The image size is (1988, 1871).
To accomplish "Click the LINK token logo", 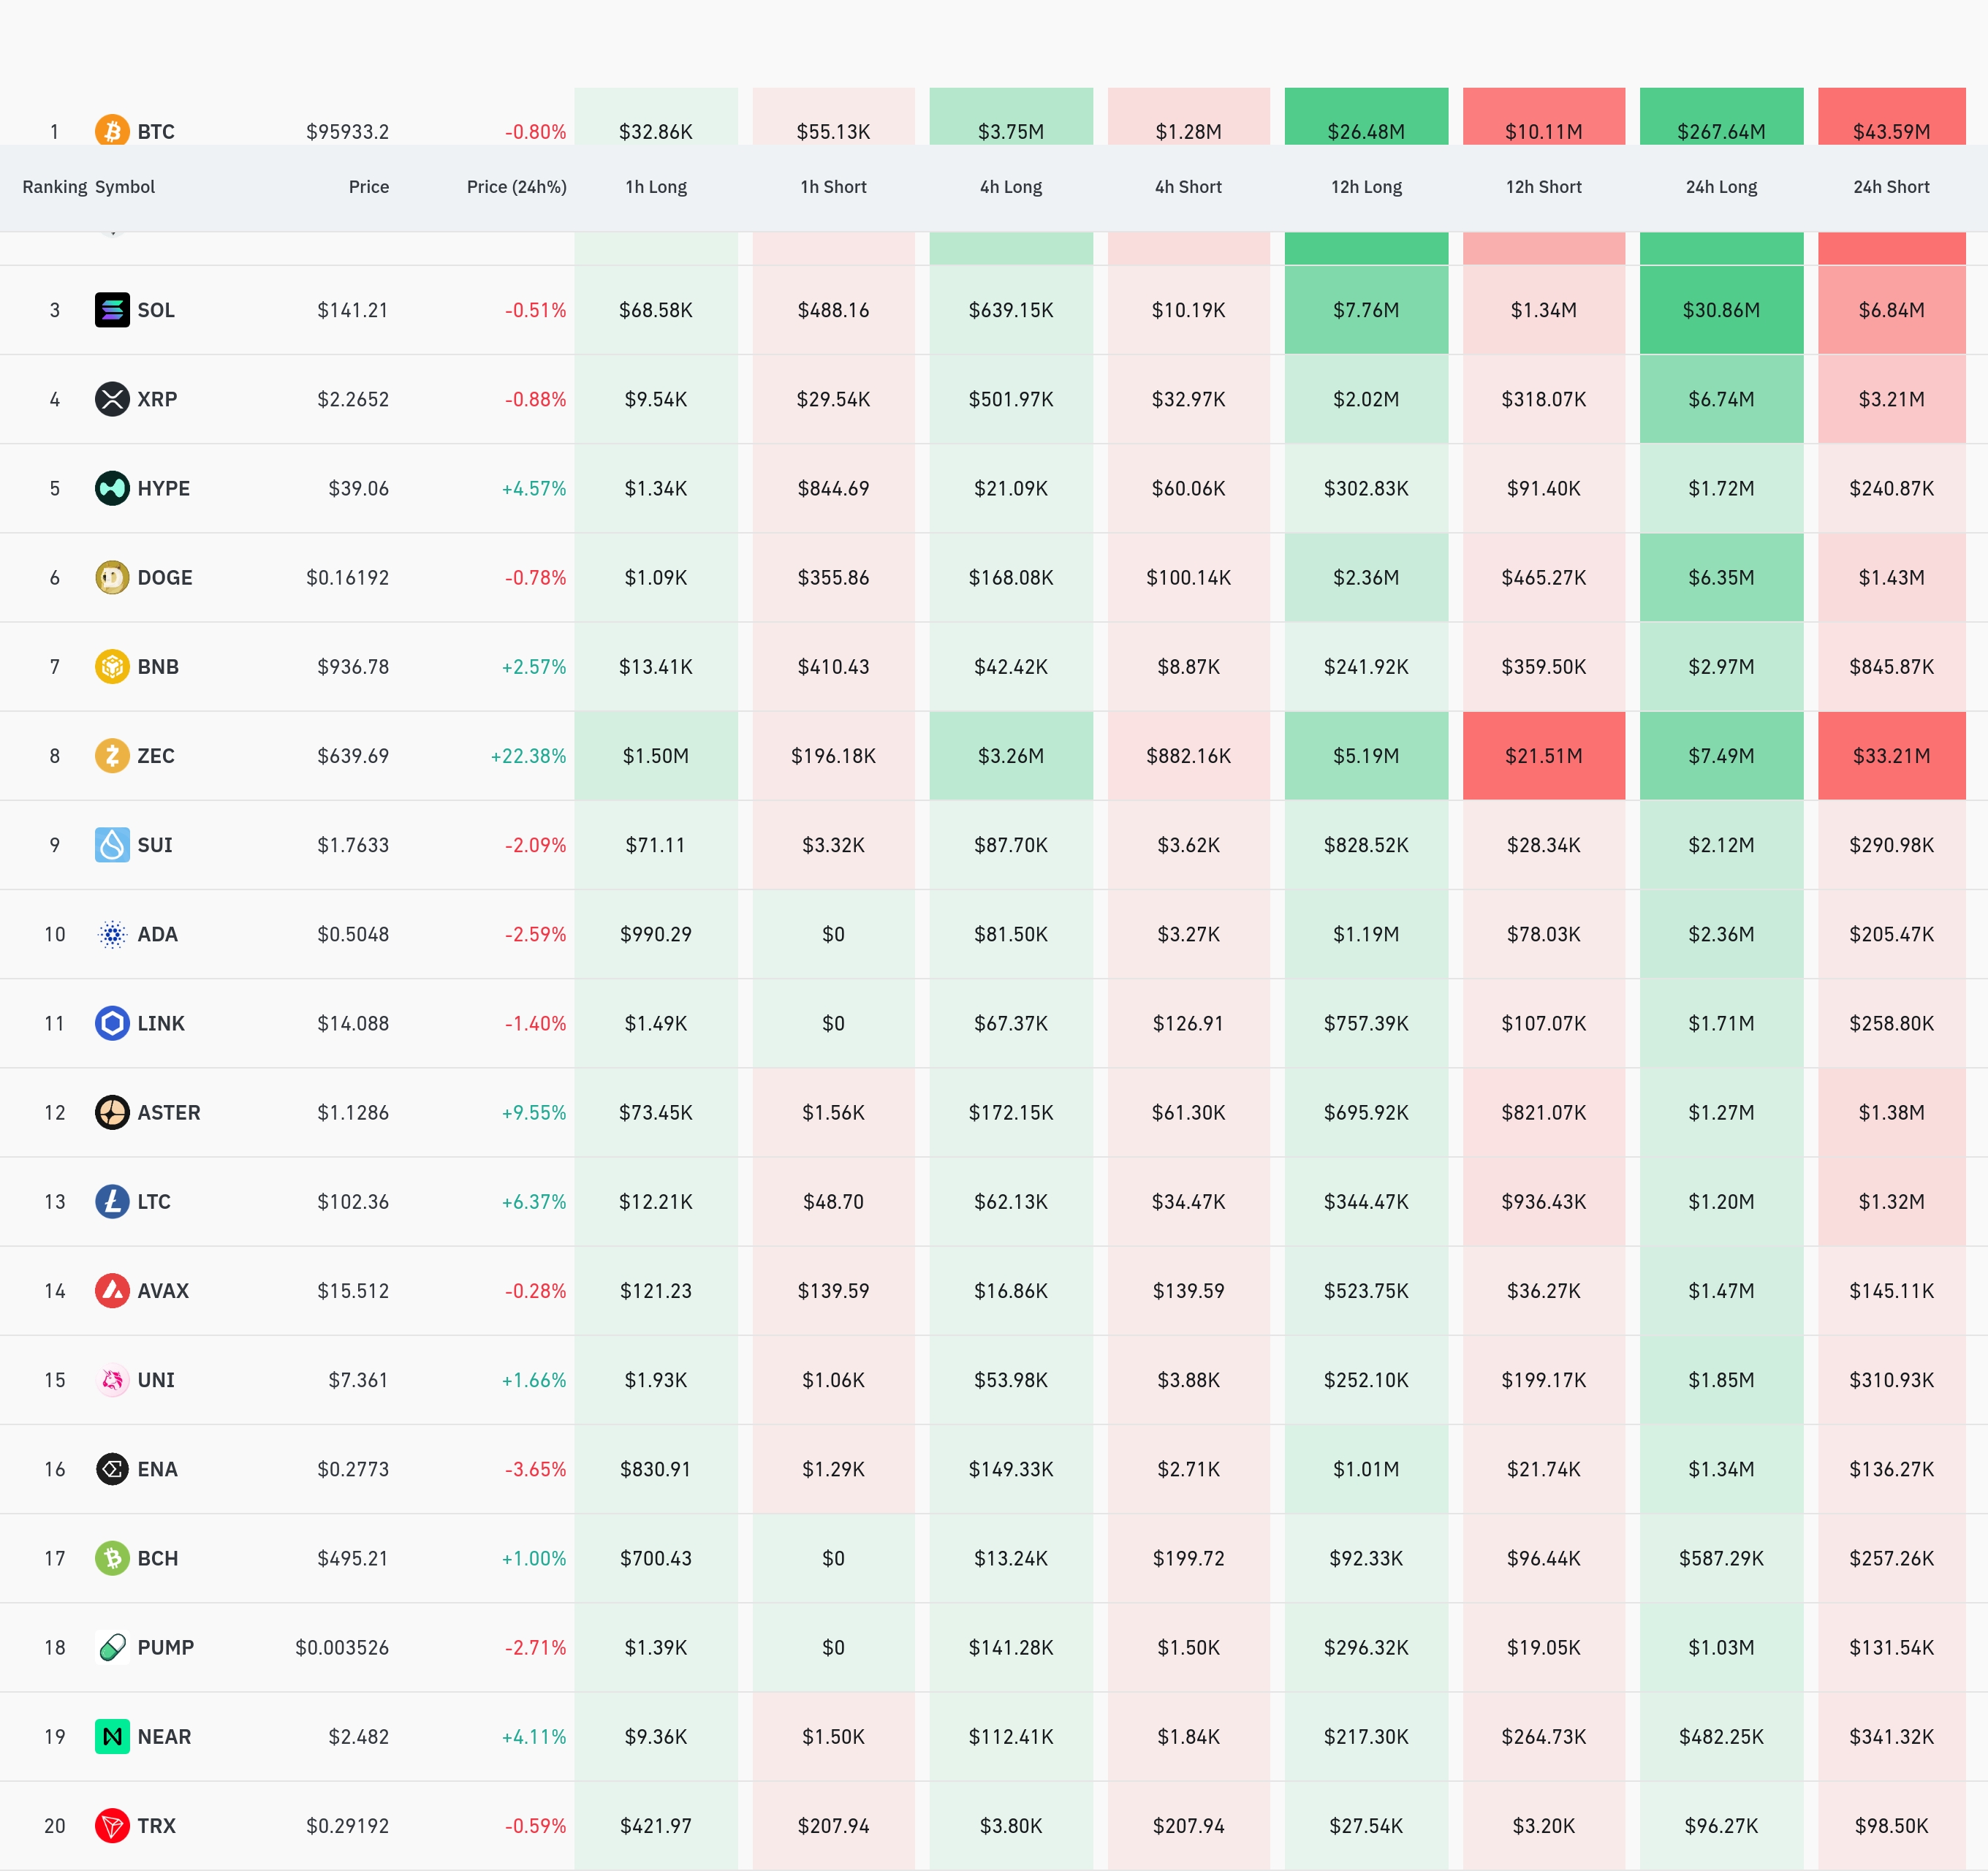I will [112, 1023].
